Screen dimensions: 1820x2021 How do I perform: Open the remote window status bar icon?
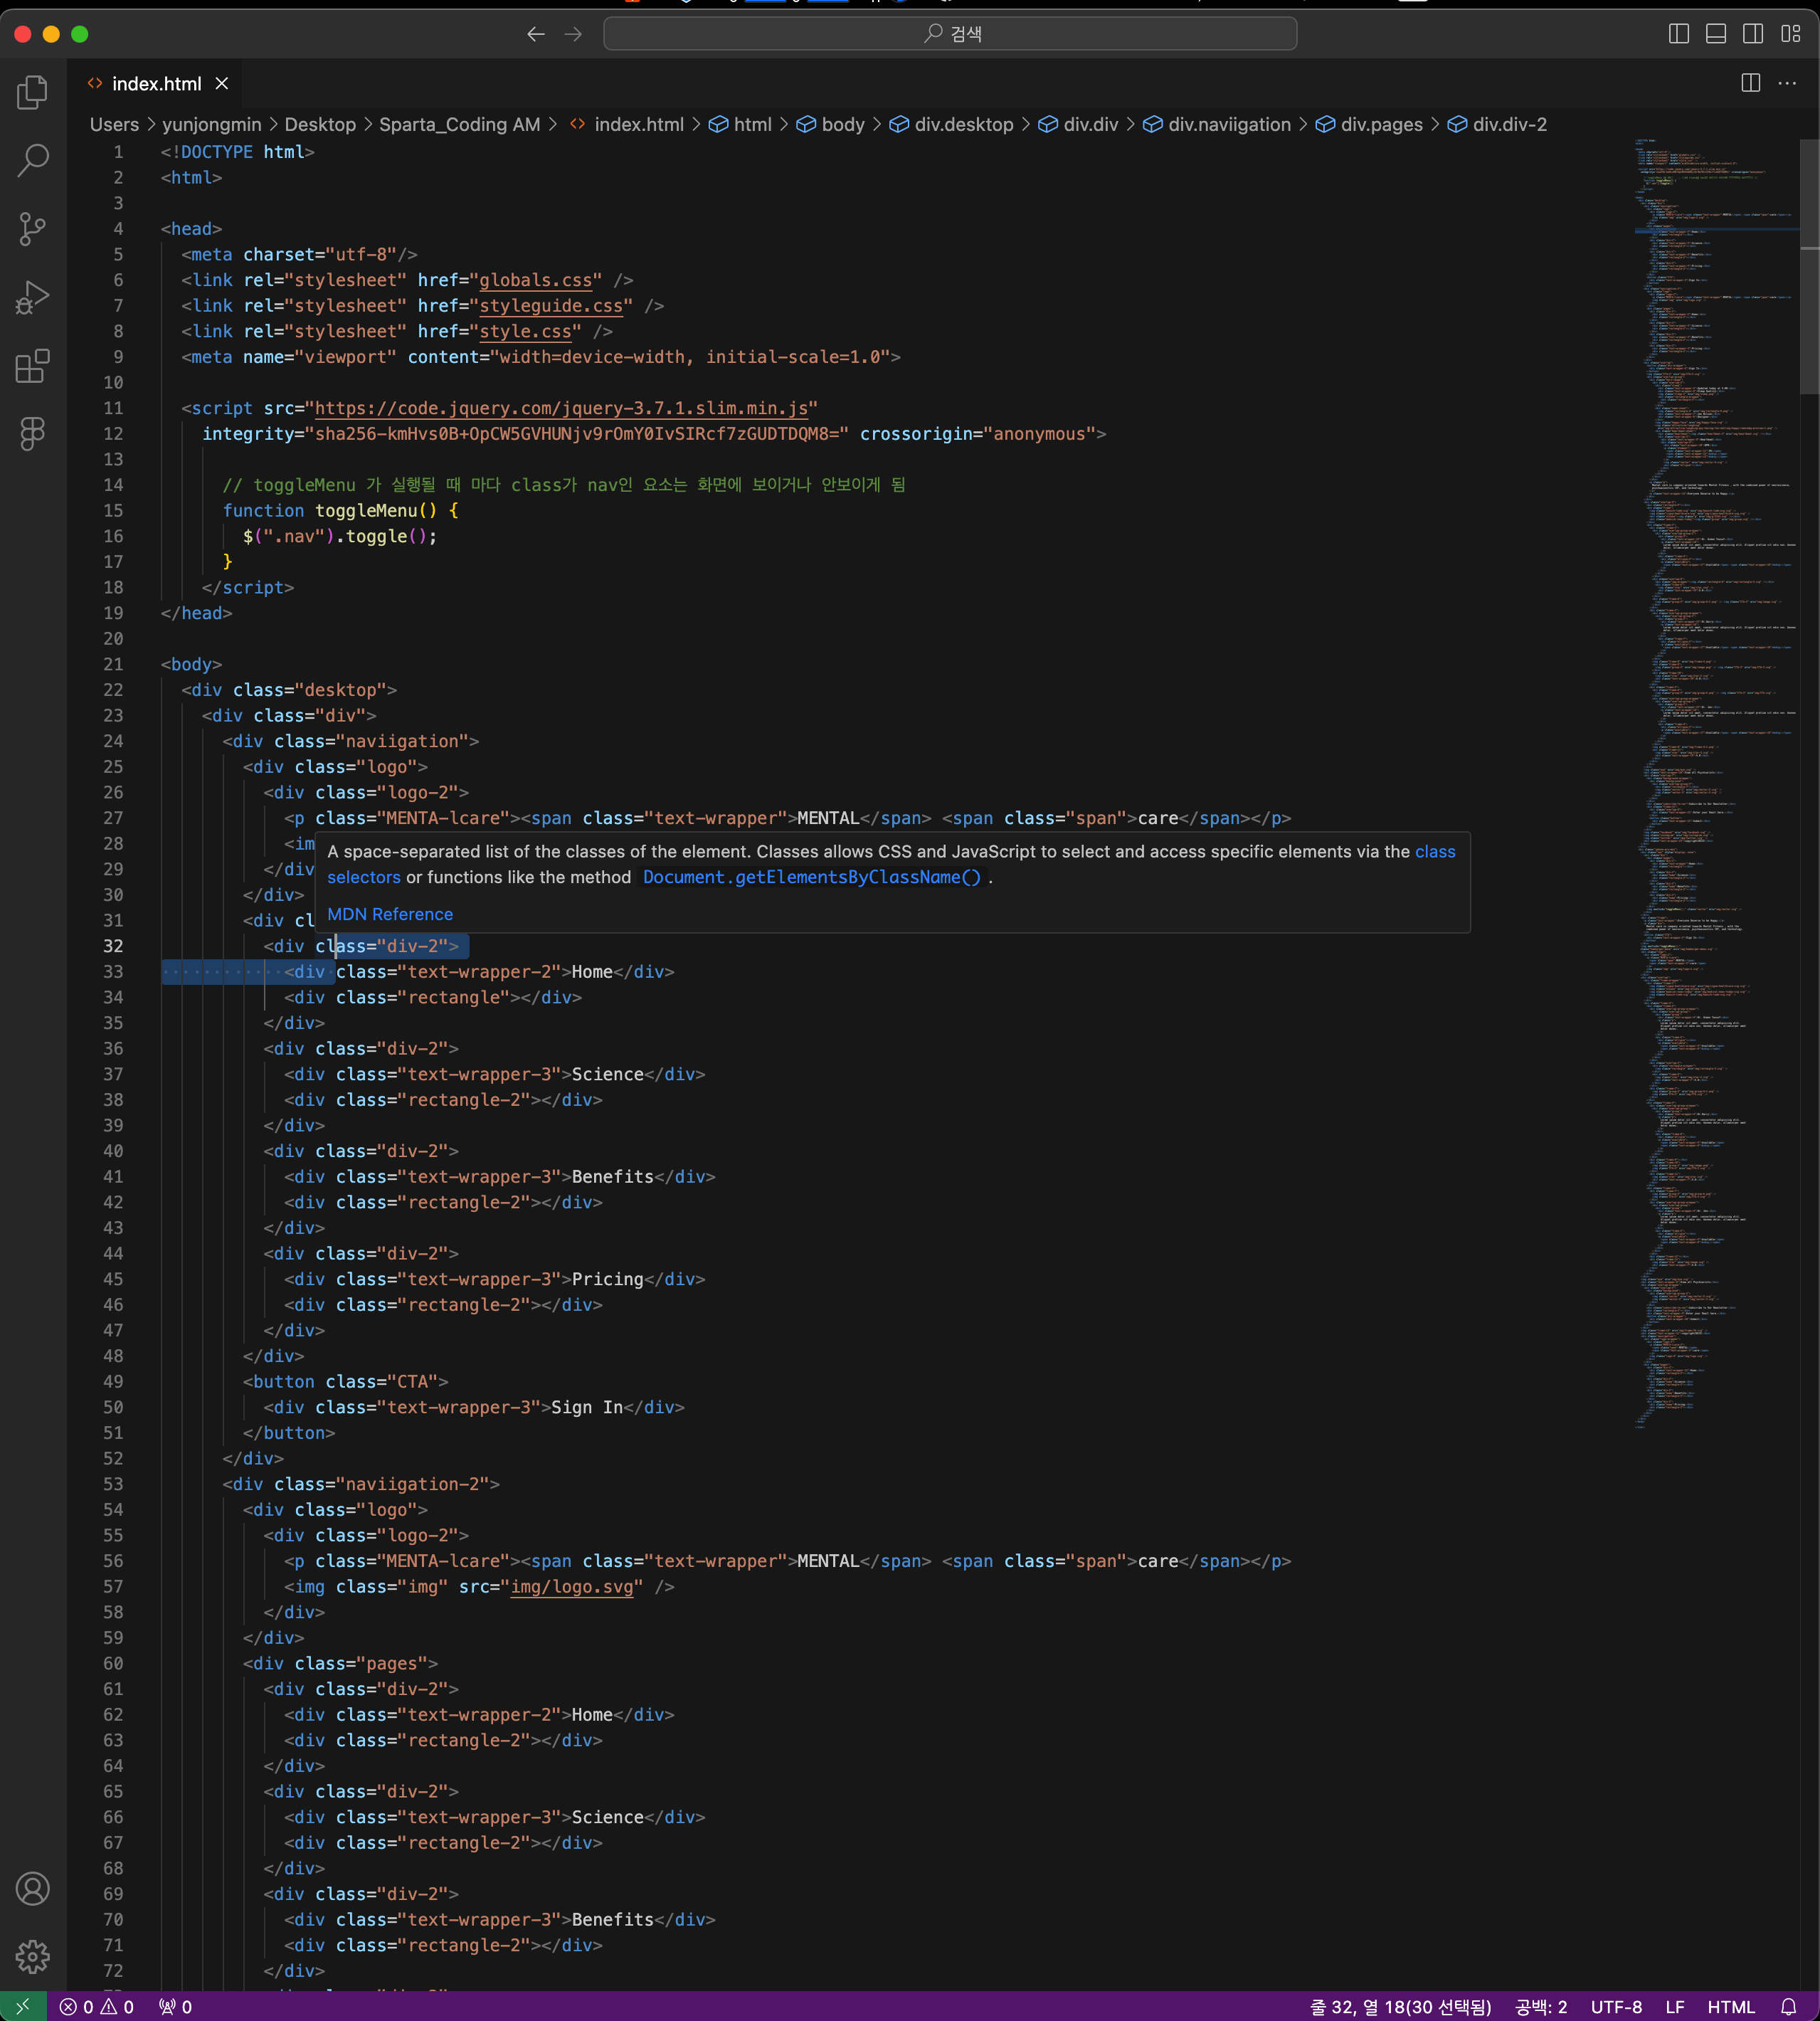coord(23,2006)
